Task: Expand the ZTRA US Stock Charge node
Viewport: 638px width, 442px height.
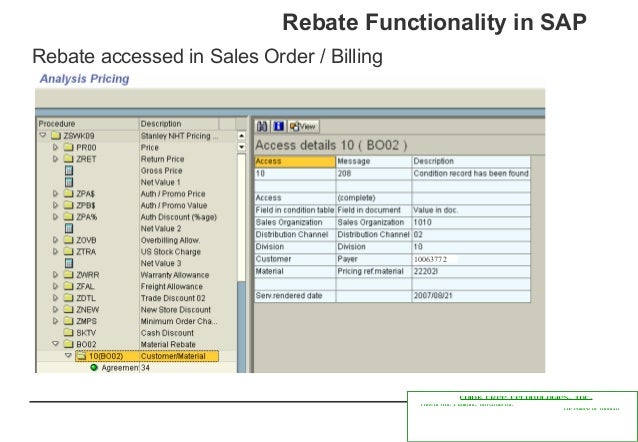Action: 55,252
